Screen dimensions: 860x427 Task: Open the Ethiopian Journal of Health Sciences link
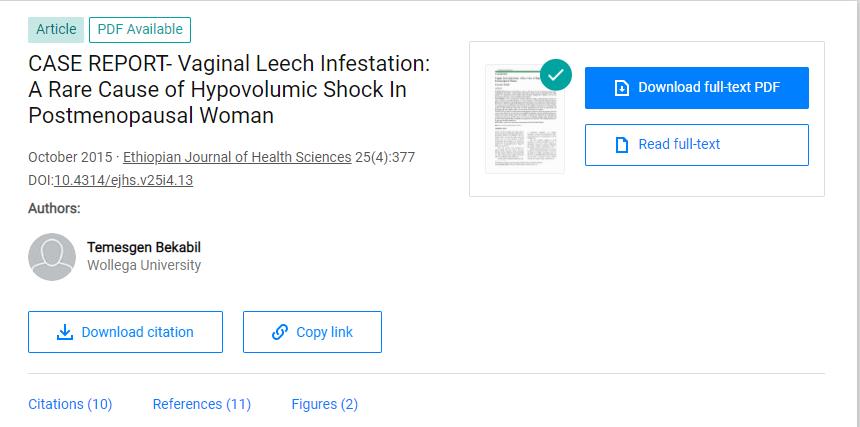point(237,157)
